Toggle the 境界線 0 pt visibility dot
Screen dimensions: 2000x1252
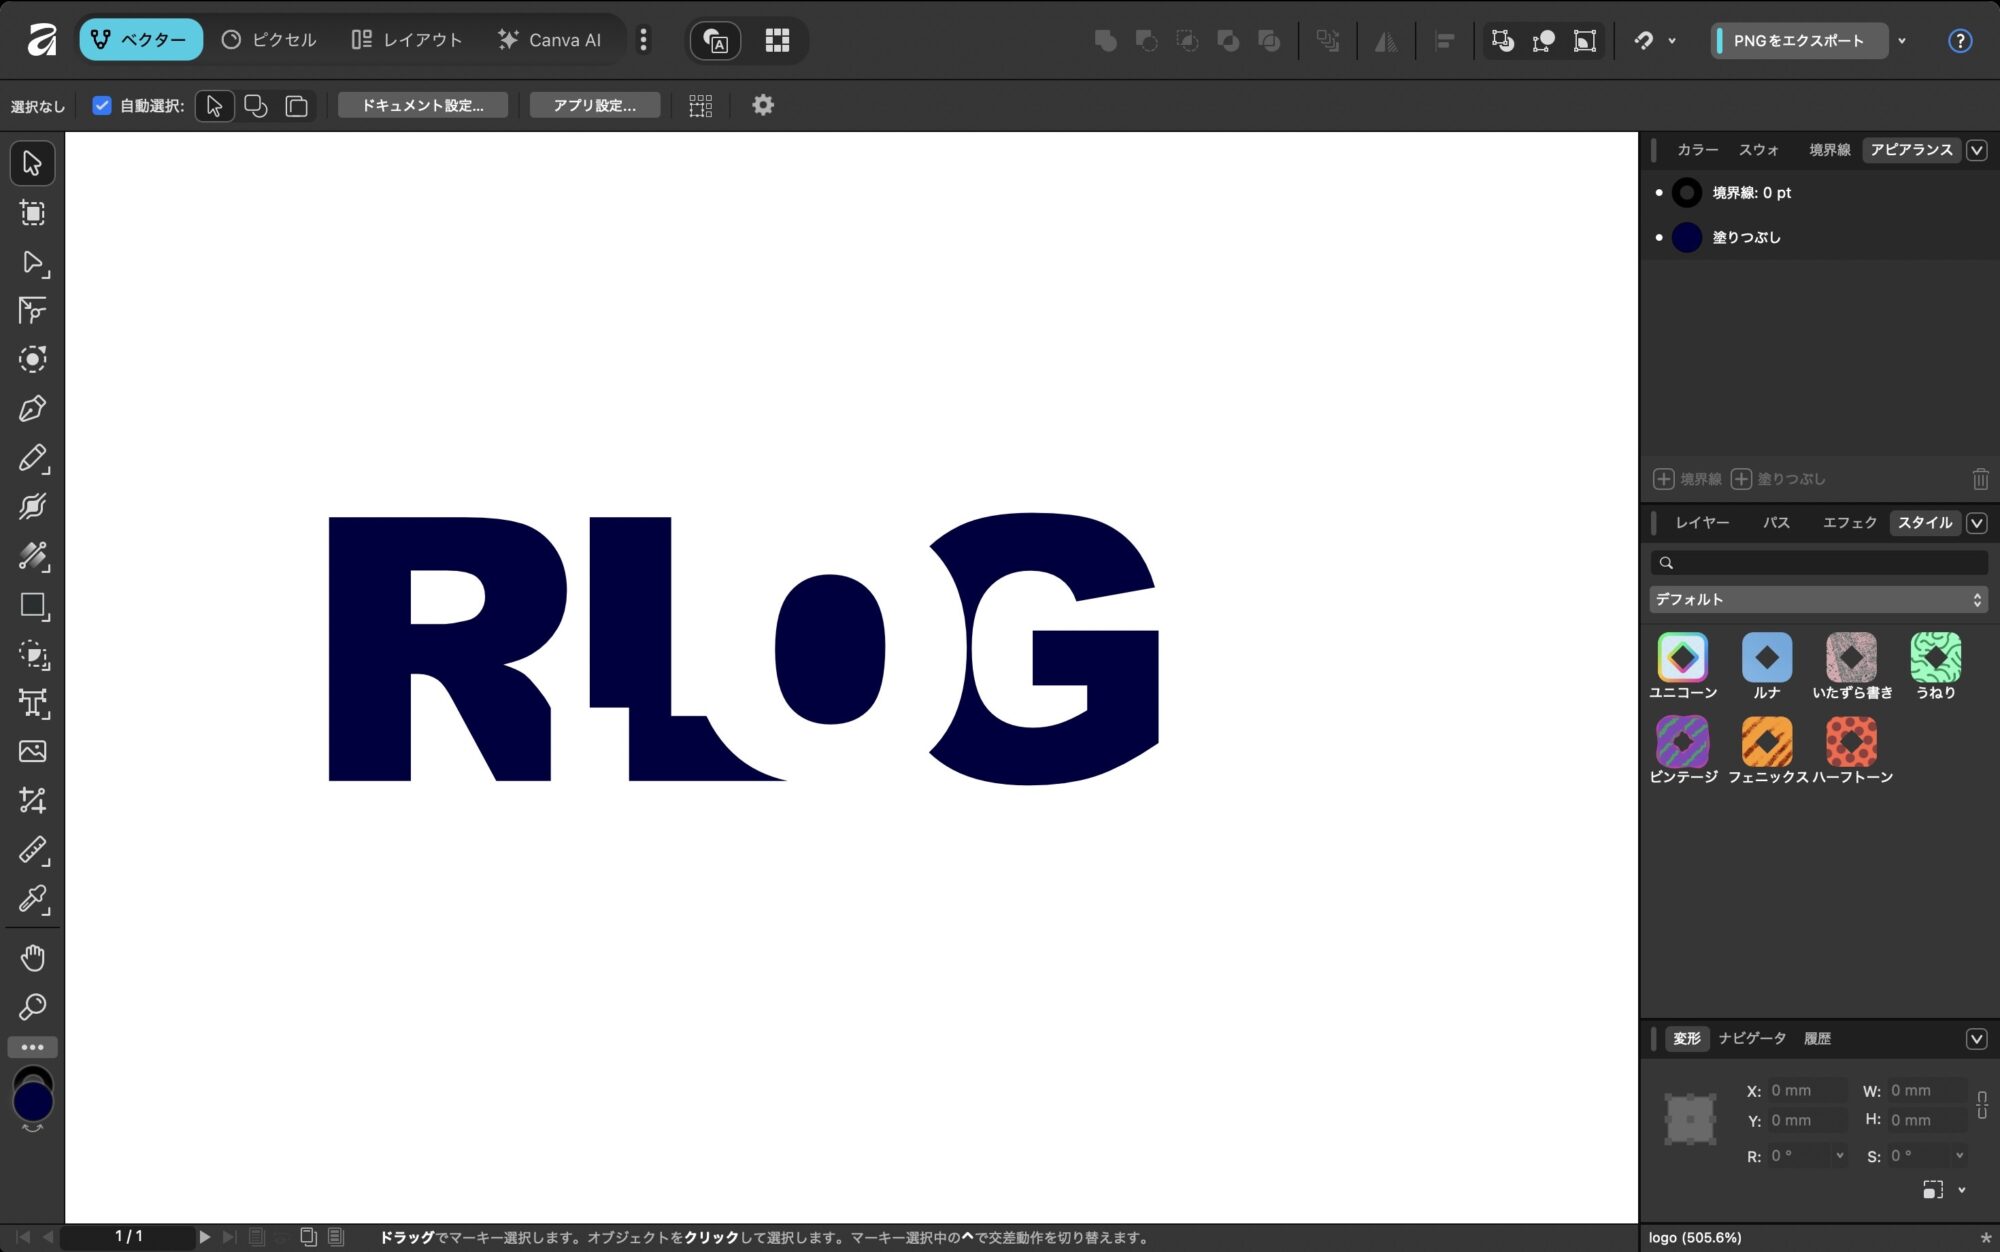pos(1659,192)
